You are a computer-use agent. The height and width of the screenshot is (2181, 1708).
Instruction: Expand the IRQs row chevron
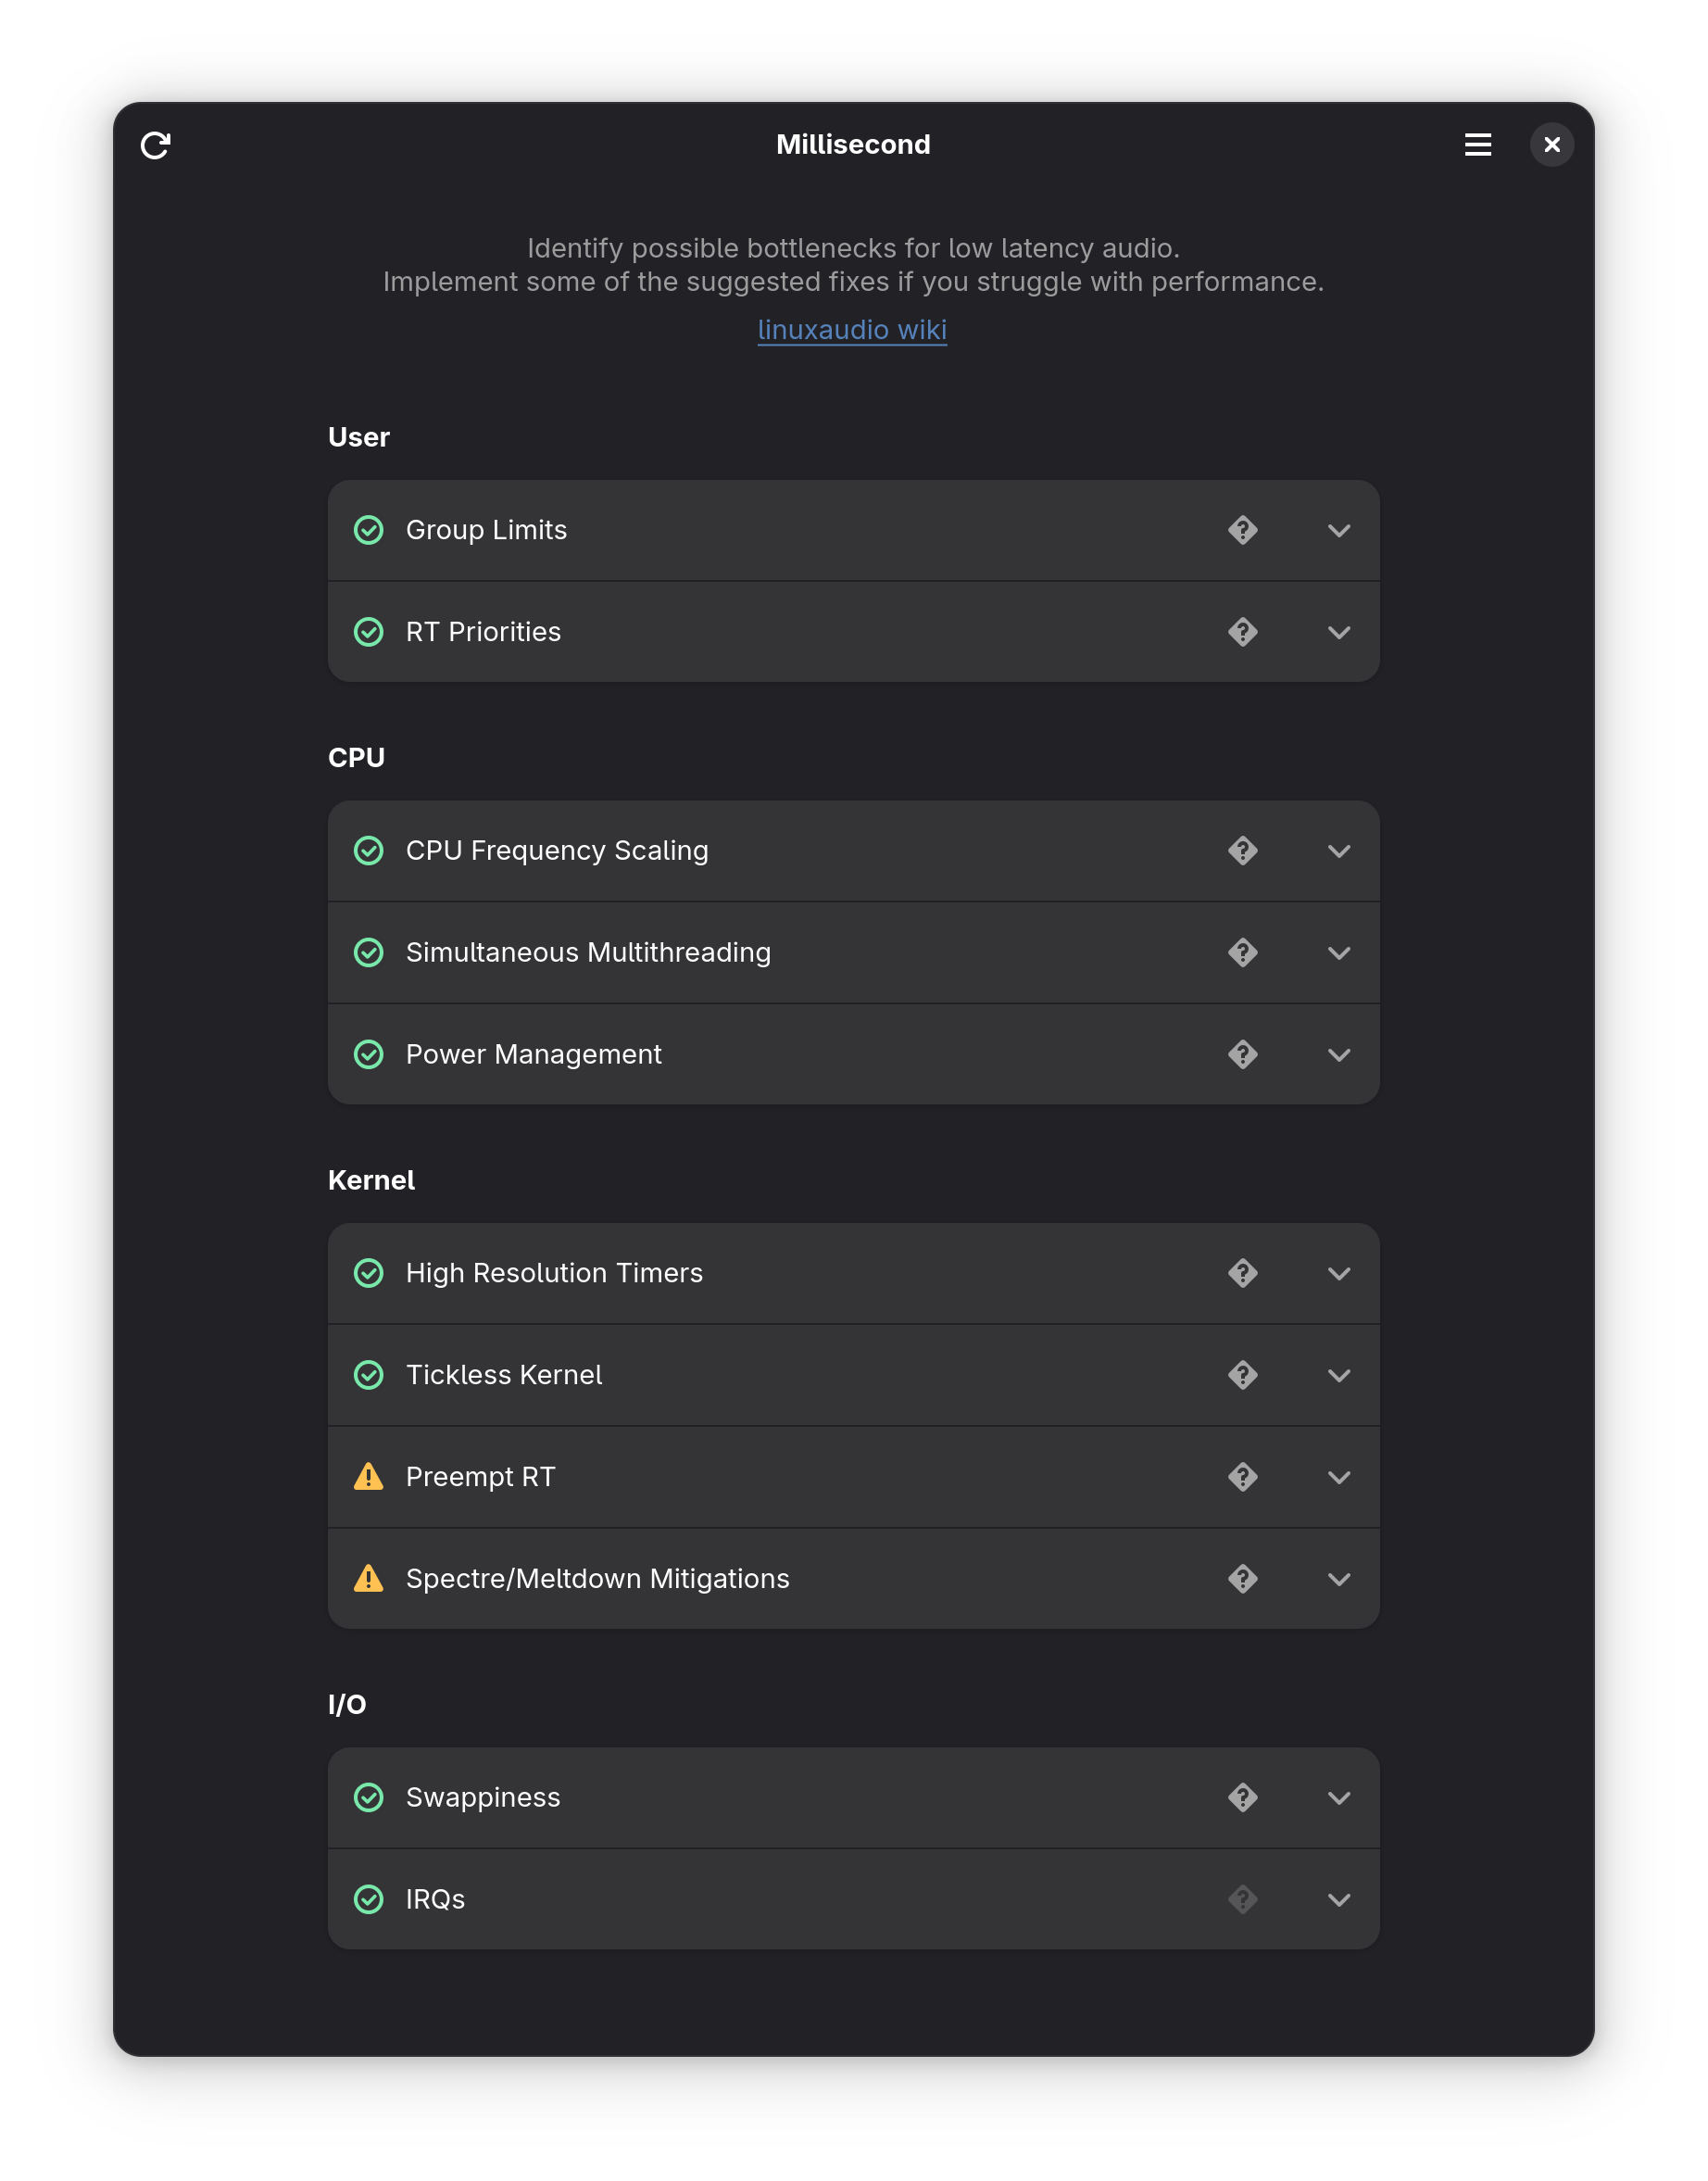tap(1338, 1899)
